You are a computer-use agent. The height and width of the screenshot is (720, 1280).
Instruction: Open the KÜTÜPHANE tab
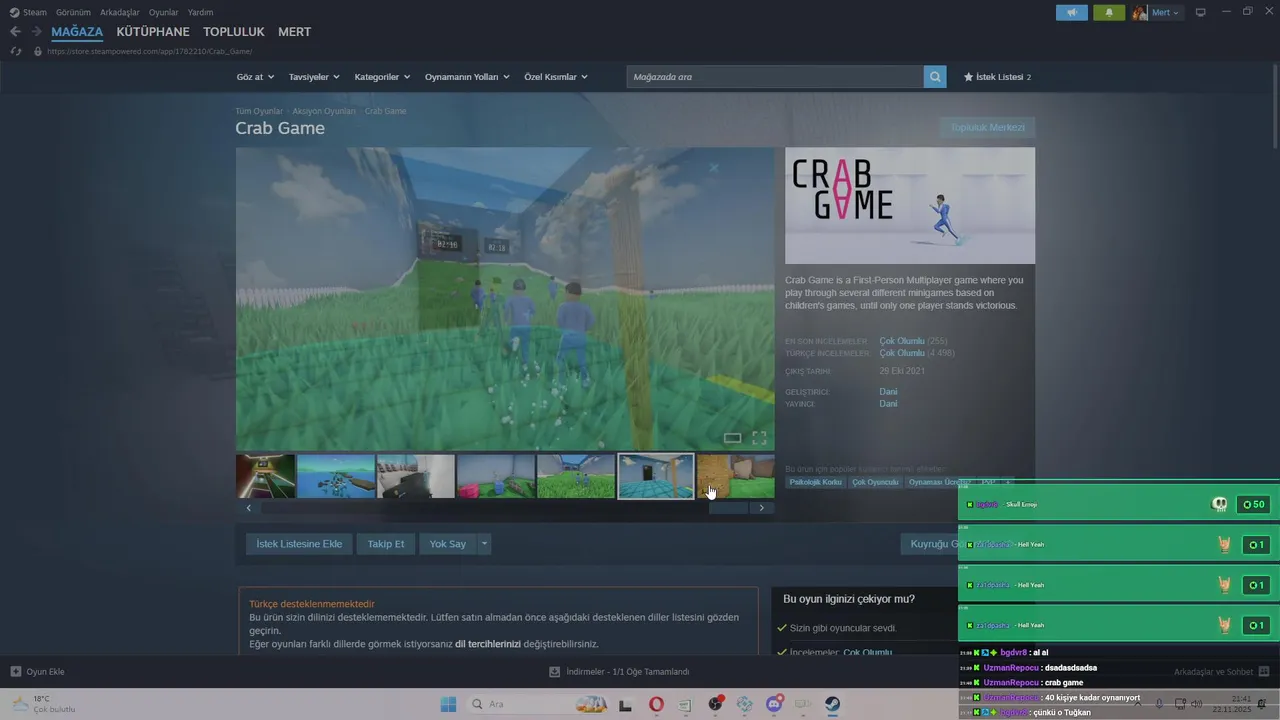pyautogui.click(x=153, y=32)
